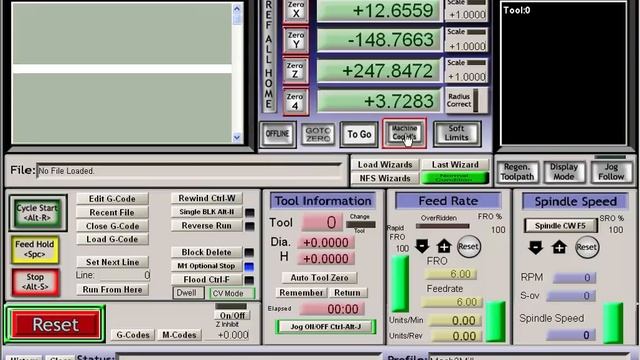Reset the spindle speed override

coord(587,247)
